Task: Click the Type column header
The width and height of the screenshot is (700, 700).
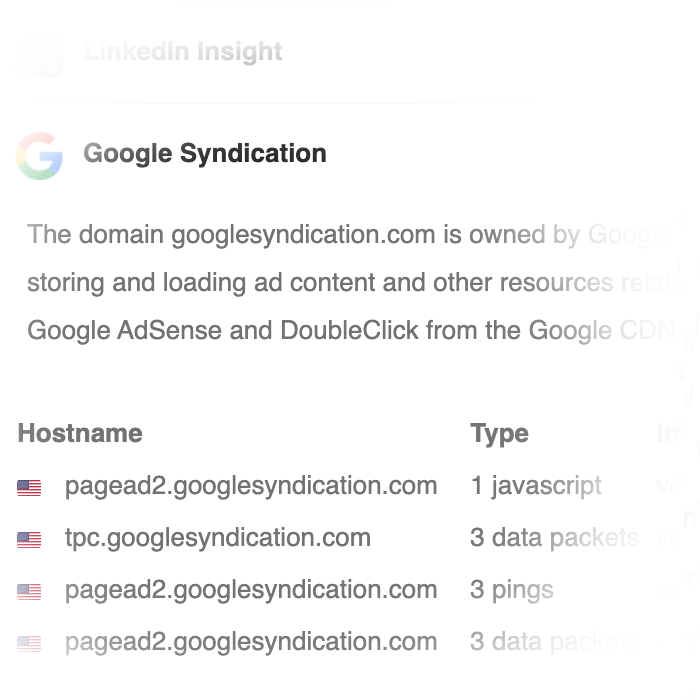Action: click(500, 434)
